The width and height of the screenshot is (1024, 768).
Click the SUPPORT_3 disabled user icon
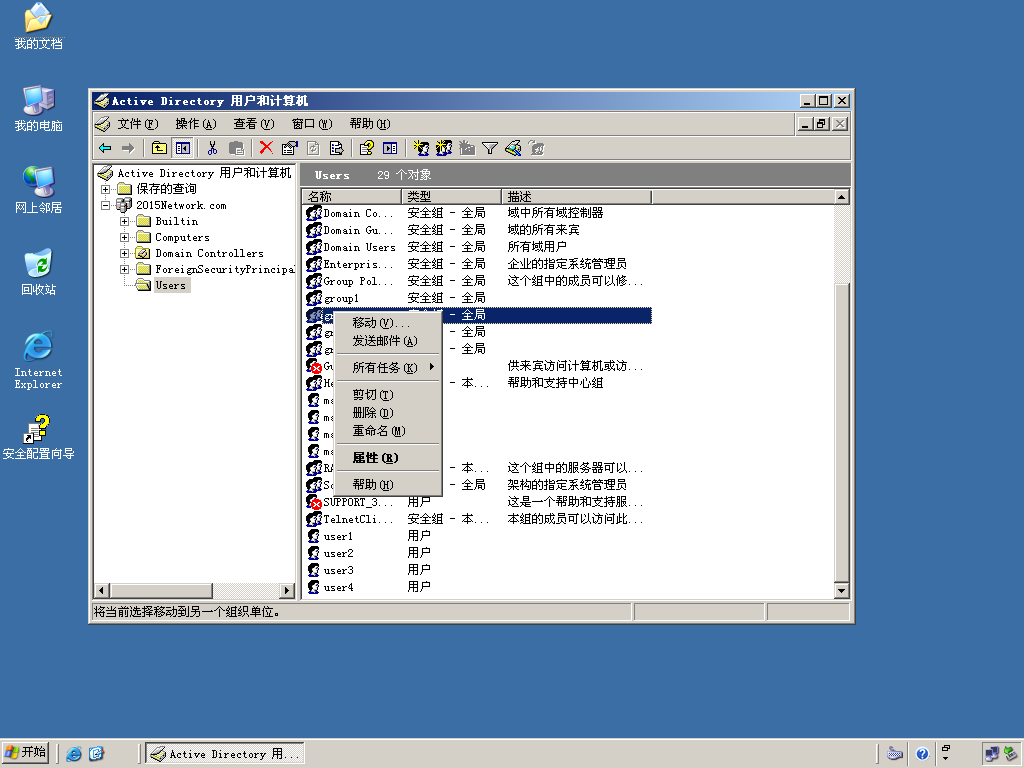[x=314, y=502]
